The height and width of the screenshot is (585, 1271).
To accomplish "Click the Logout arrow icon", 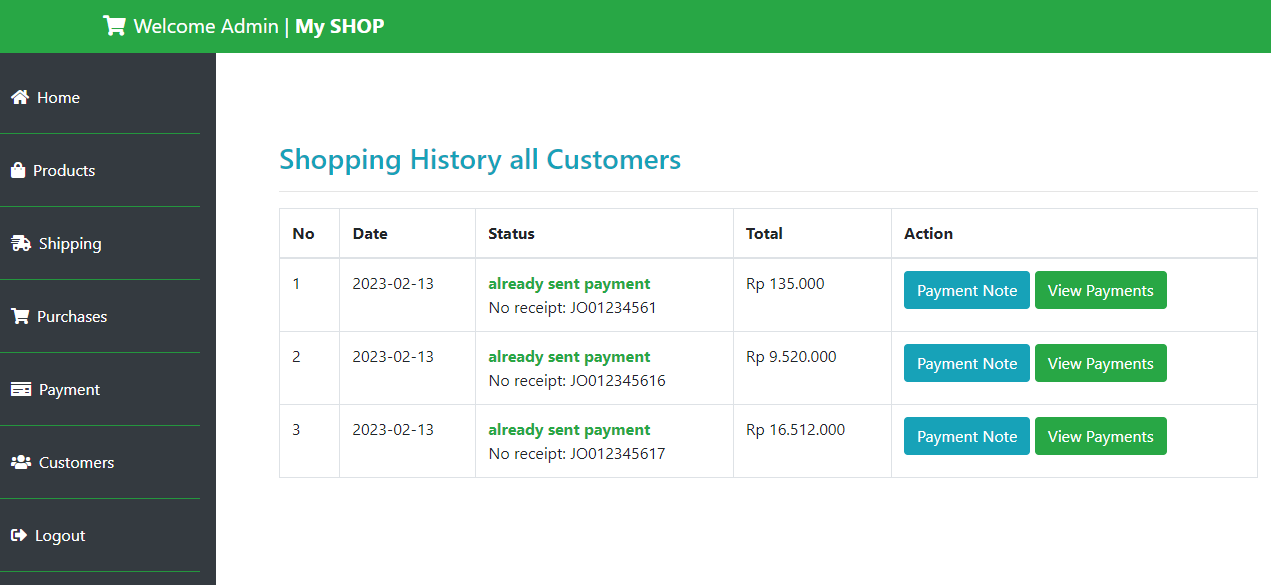I will [x=18, y=535].
